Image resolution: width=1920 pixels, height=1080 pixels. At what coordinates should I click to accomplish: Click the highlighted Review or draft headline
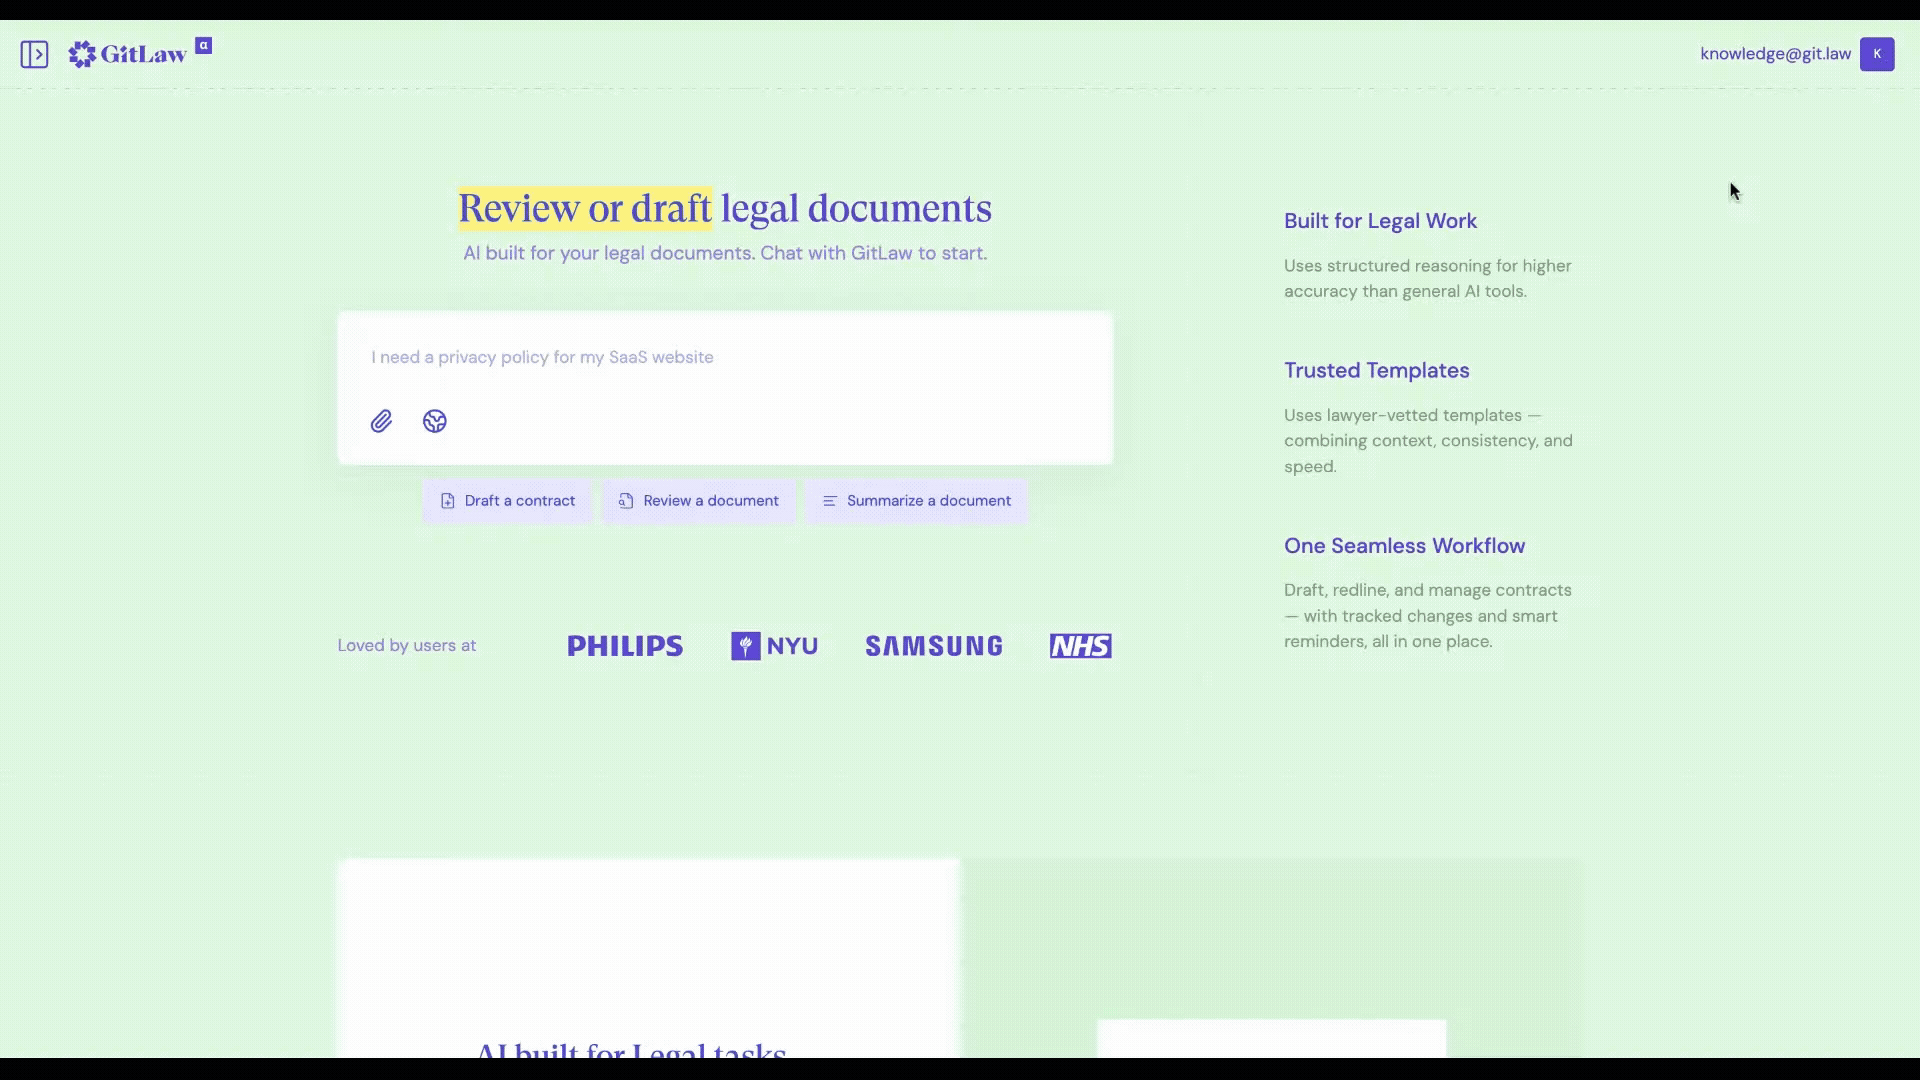click(585, 208)
